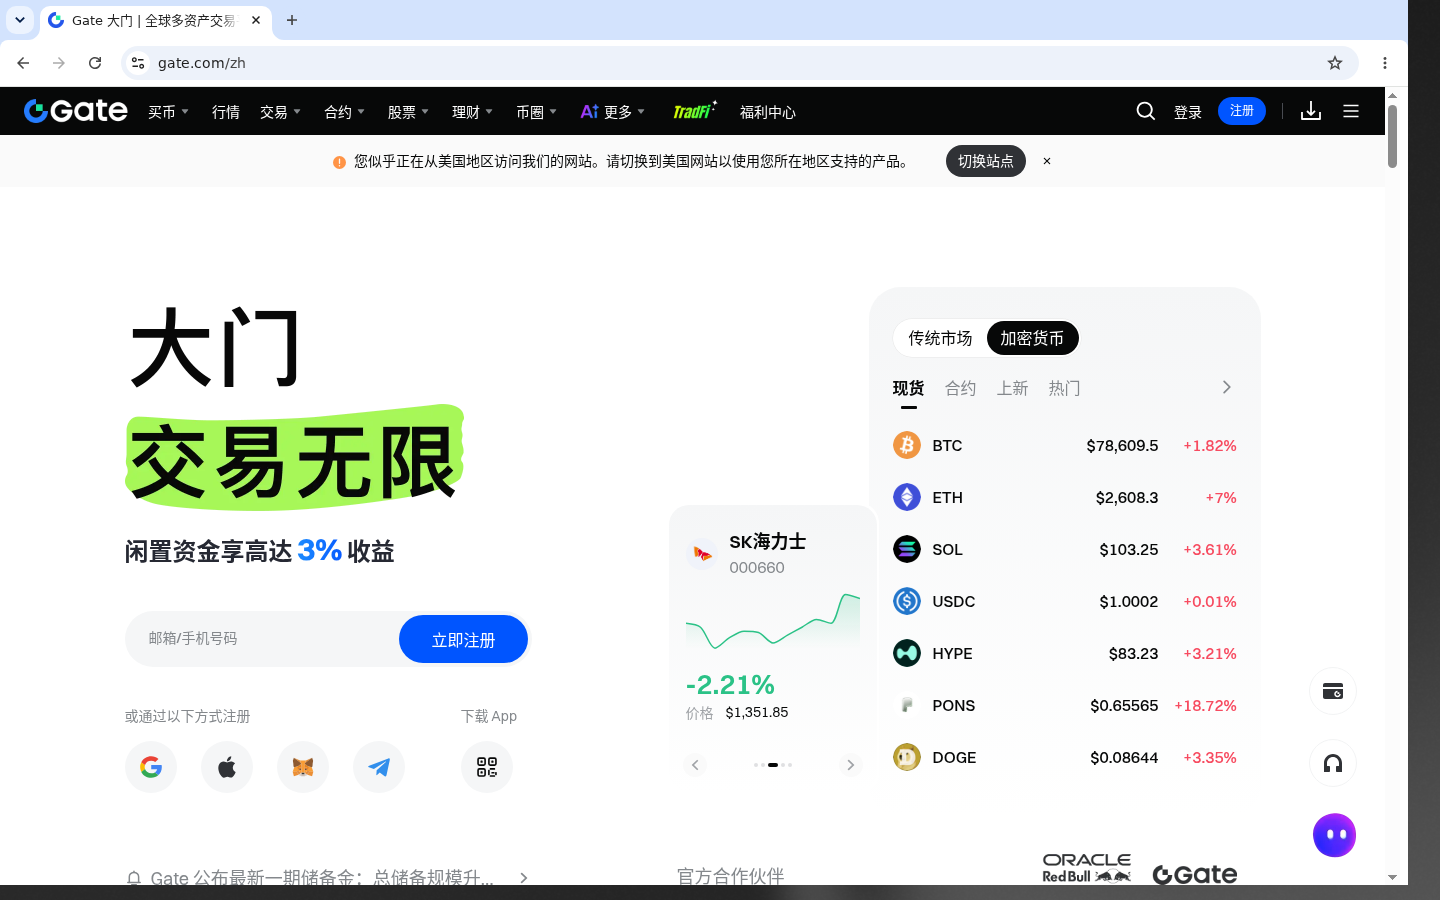Click the 邮箱/手机号码 input field

point(262,639)
